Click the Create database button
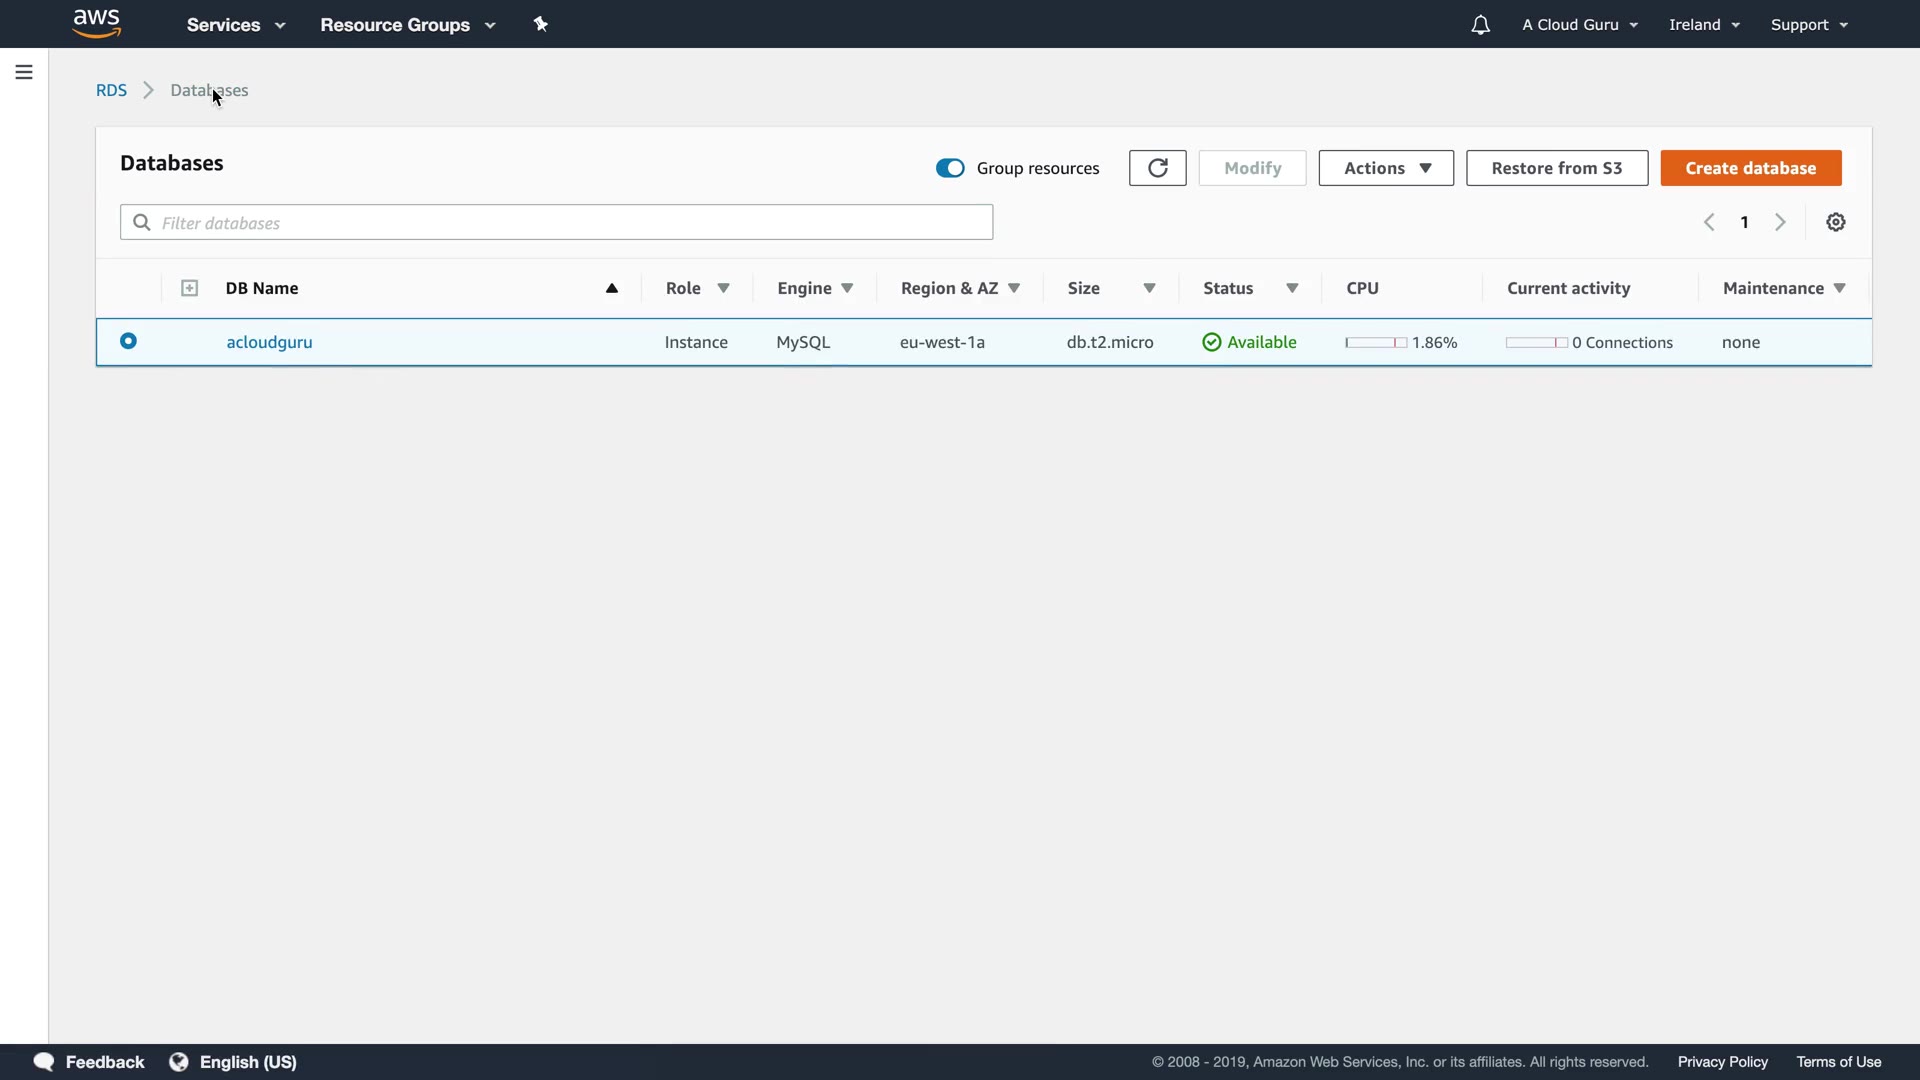 tap(1750, 168)
